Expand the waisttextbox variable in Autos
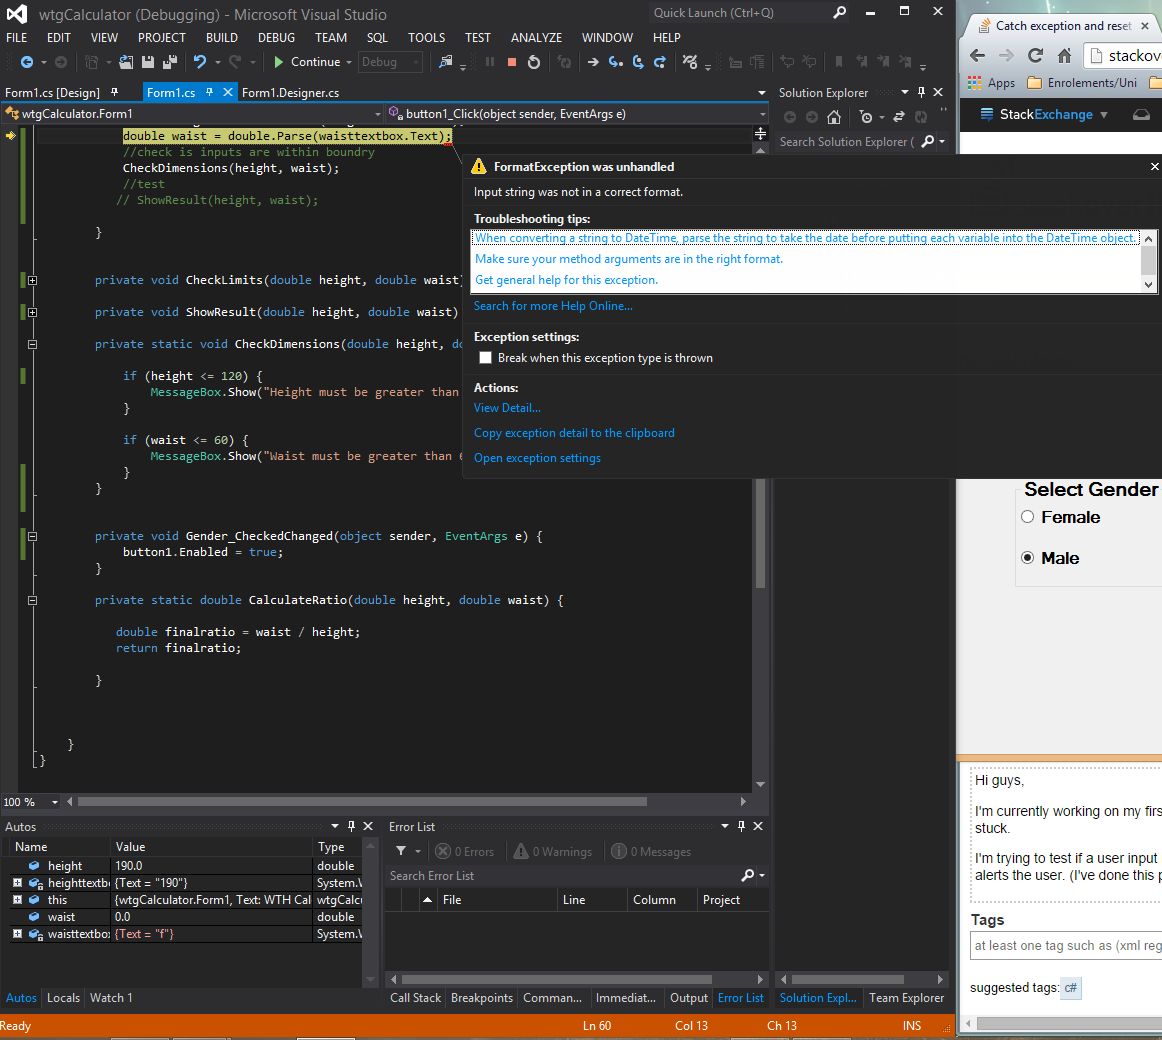 [17, 934]
